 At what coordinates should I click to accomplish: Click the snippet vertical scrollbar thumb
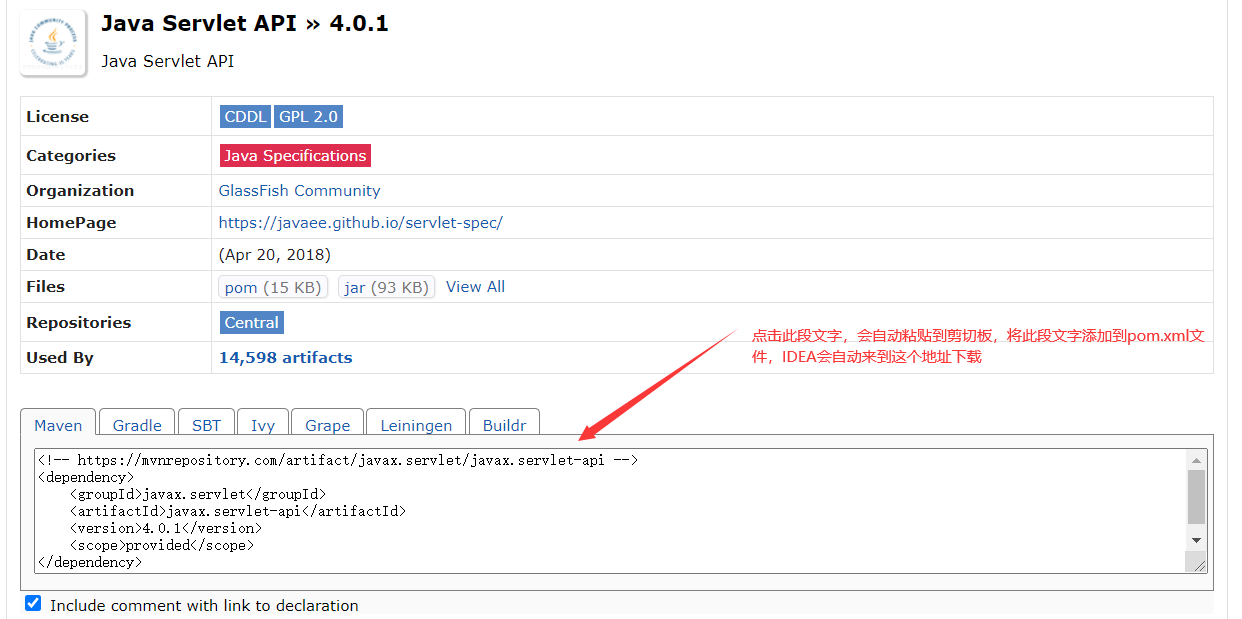[1197, 497]
